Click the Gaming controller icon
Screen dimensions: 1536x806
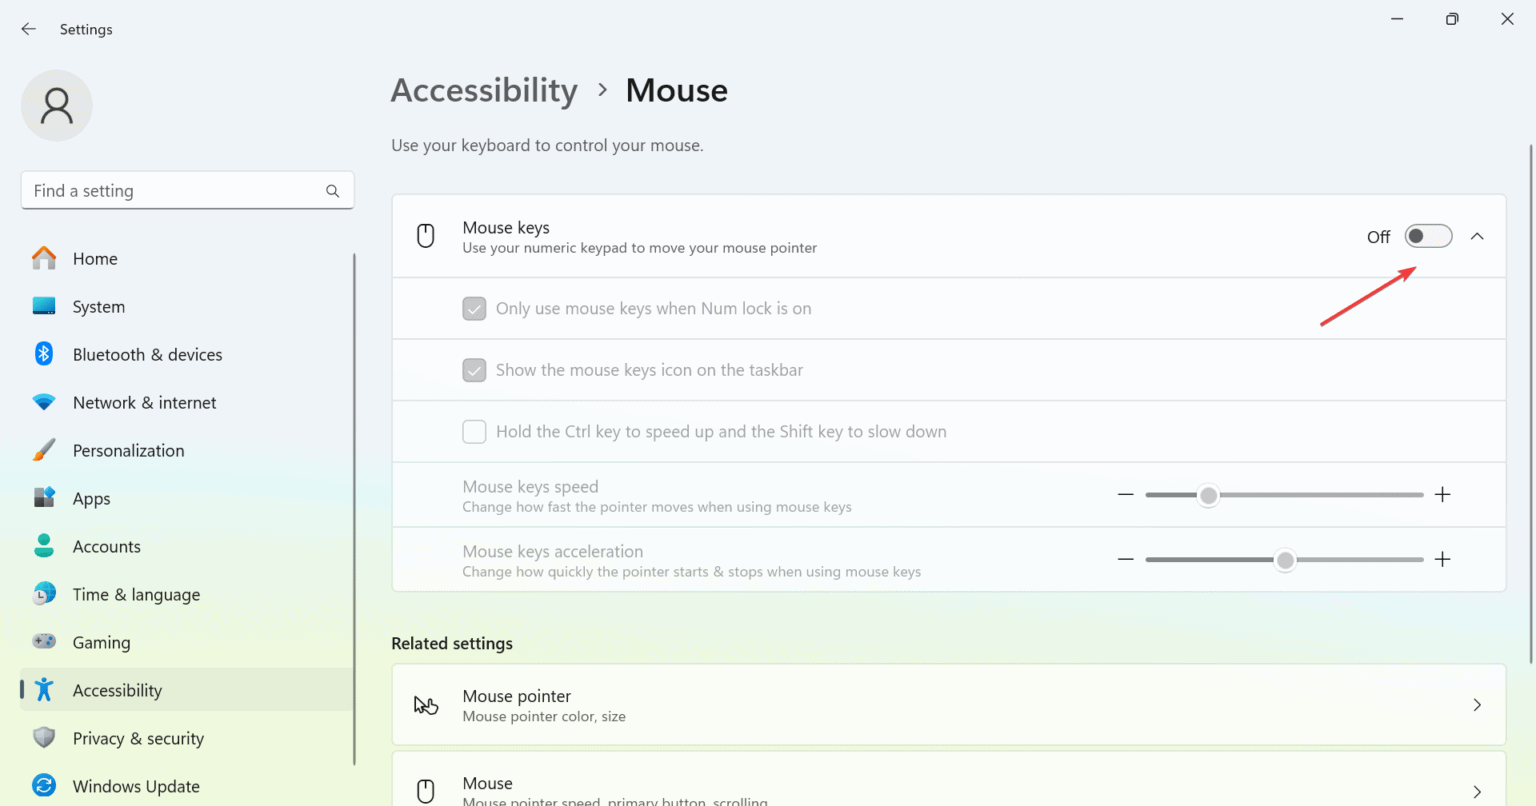tap(44, 642)
